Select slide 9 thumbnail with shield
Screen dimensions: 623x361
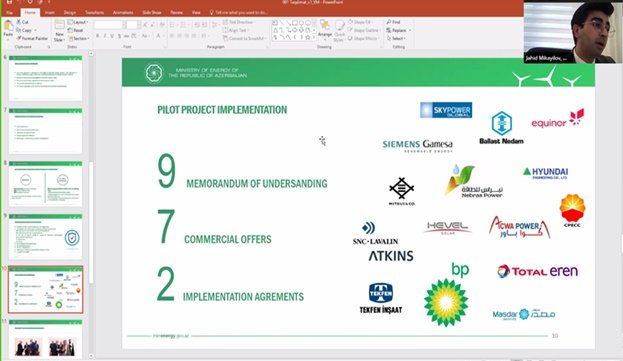pyautogui.click(x=46, y=237)
